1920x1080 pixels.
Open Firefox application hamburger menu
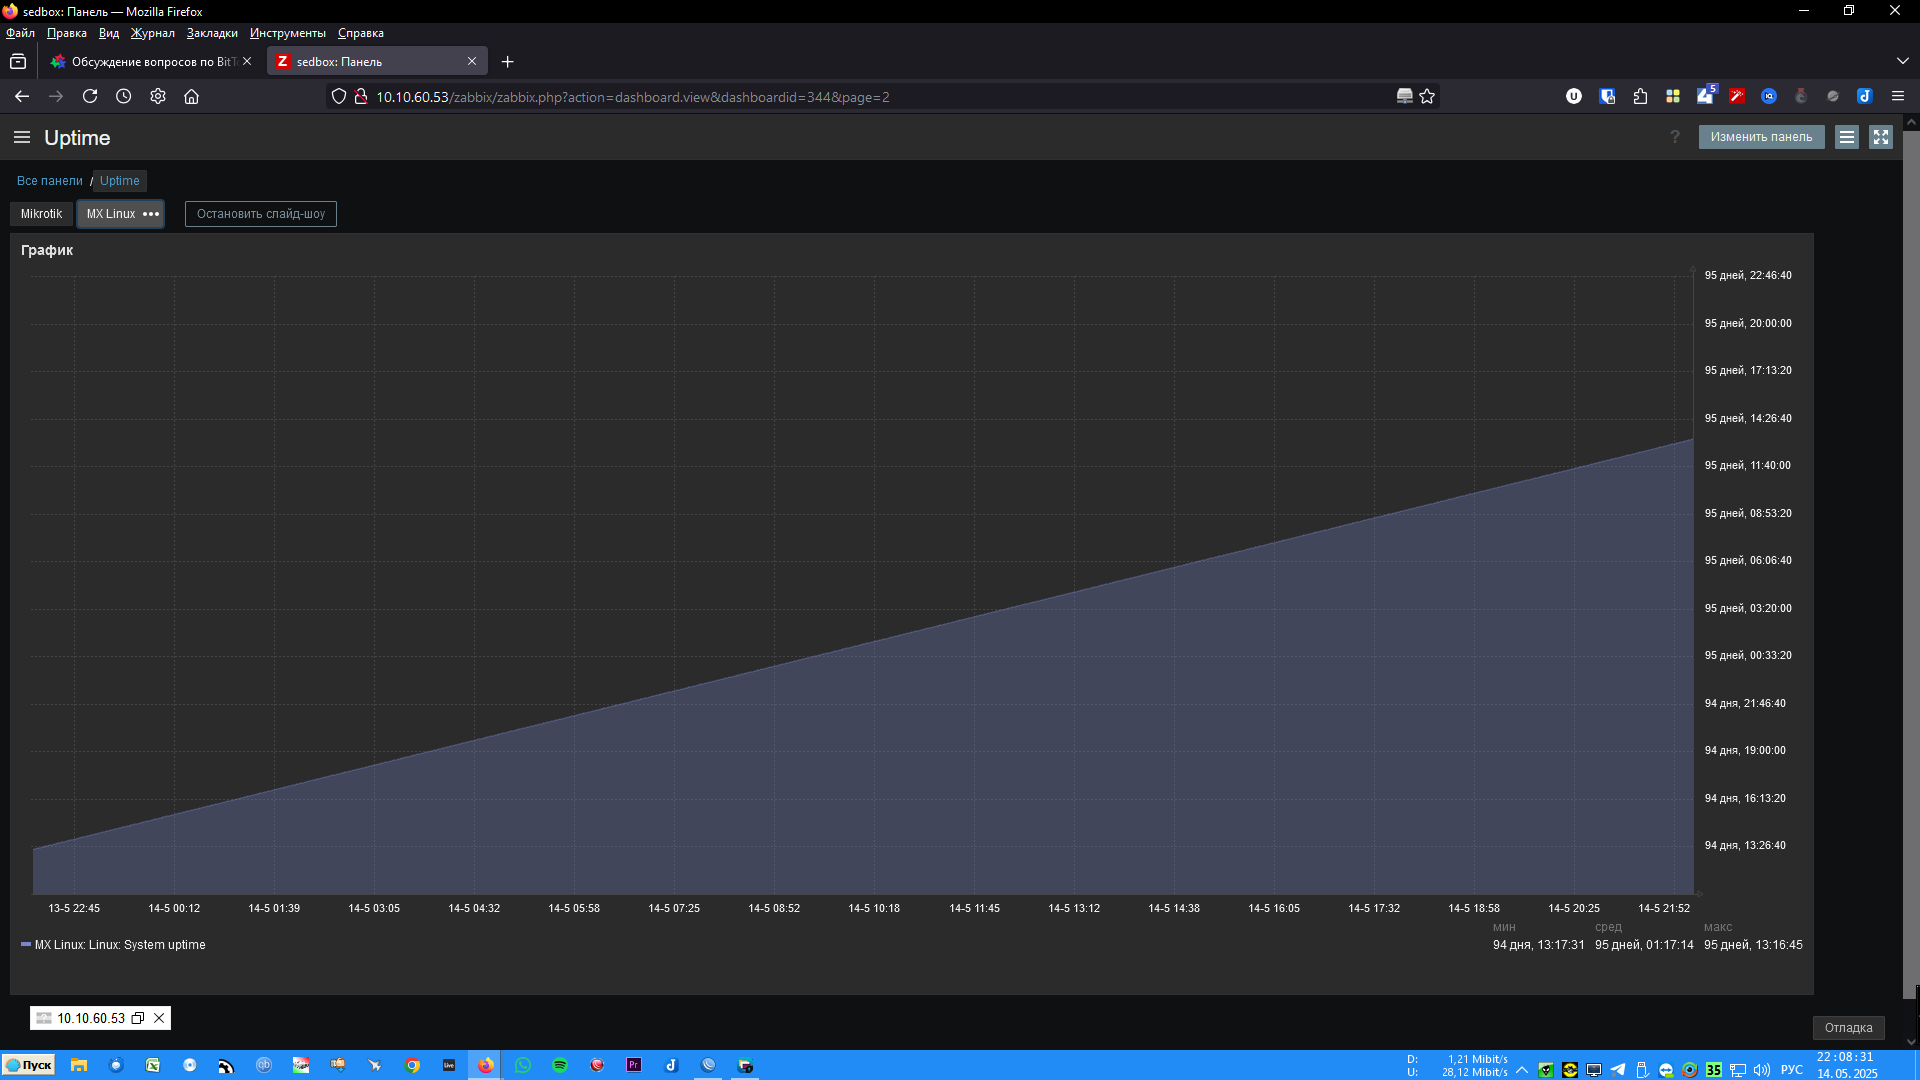pos(1898,96)
